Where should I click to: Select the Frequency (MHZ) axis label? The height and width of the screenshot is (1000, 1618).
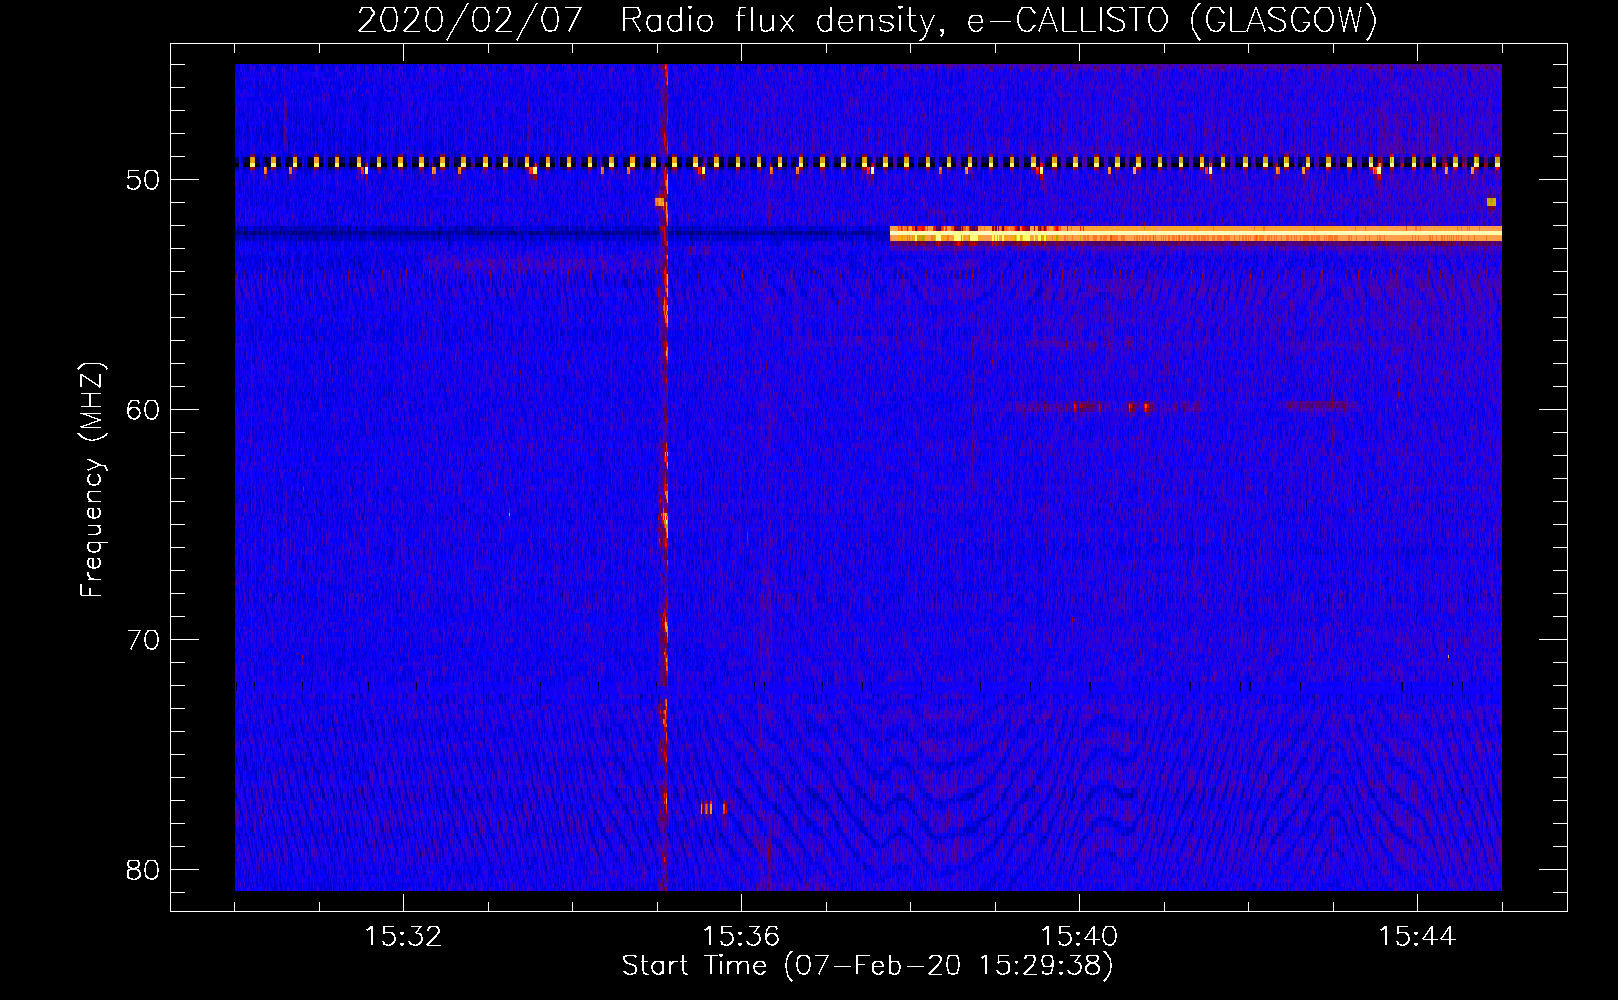click(x=92, y=480)
